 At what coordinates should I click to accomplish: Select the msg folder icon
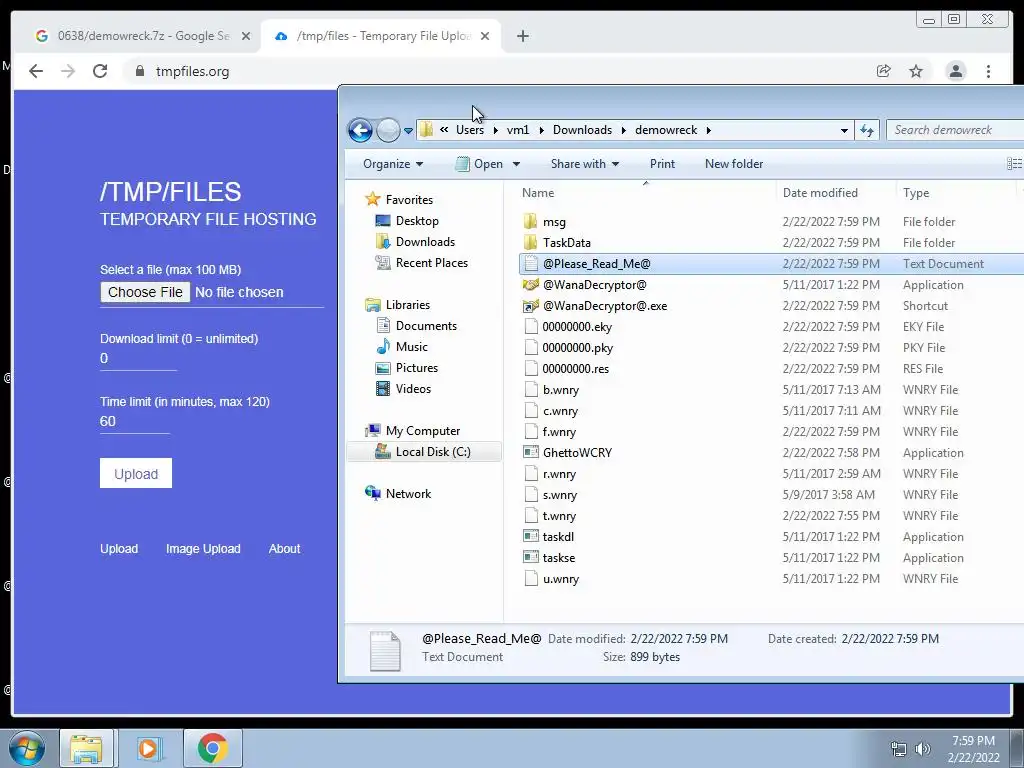tap(530, 221)
